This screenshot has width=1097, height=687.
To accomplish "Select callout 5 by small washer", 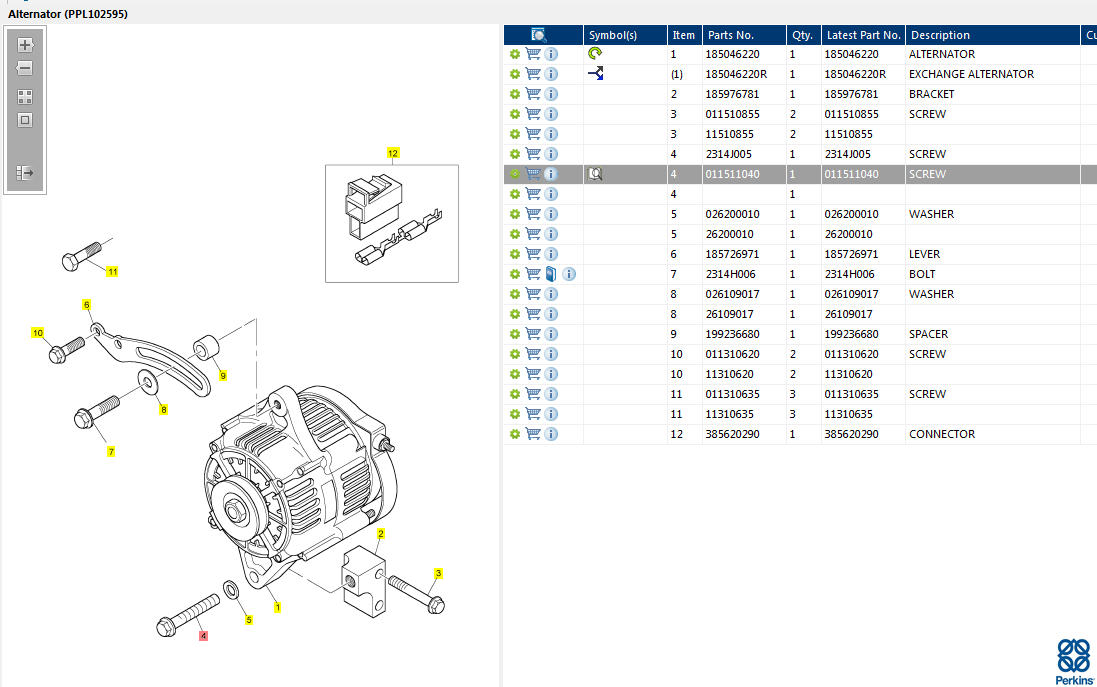I will click(249, 620).
